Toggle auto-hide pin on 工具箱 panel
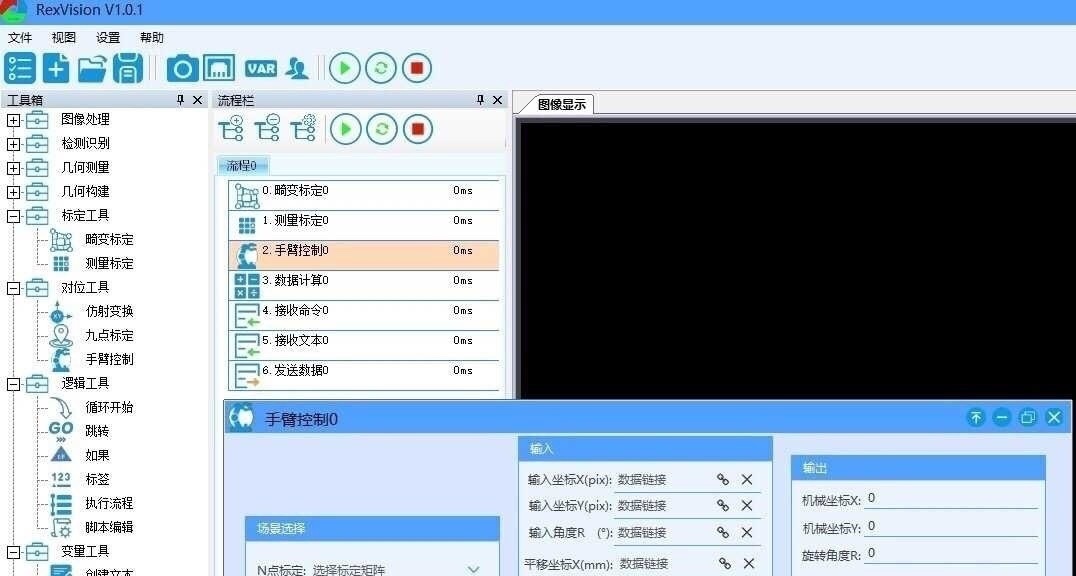The width and height of the screenshot is (1076, 576). pyautogui.click(x=180, y=100)
